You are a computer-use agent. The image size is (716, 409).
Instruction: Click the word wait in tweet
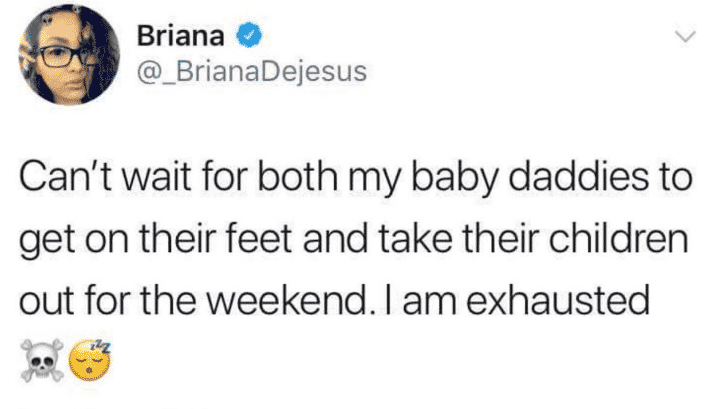coord(156,177)
